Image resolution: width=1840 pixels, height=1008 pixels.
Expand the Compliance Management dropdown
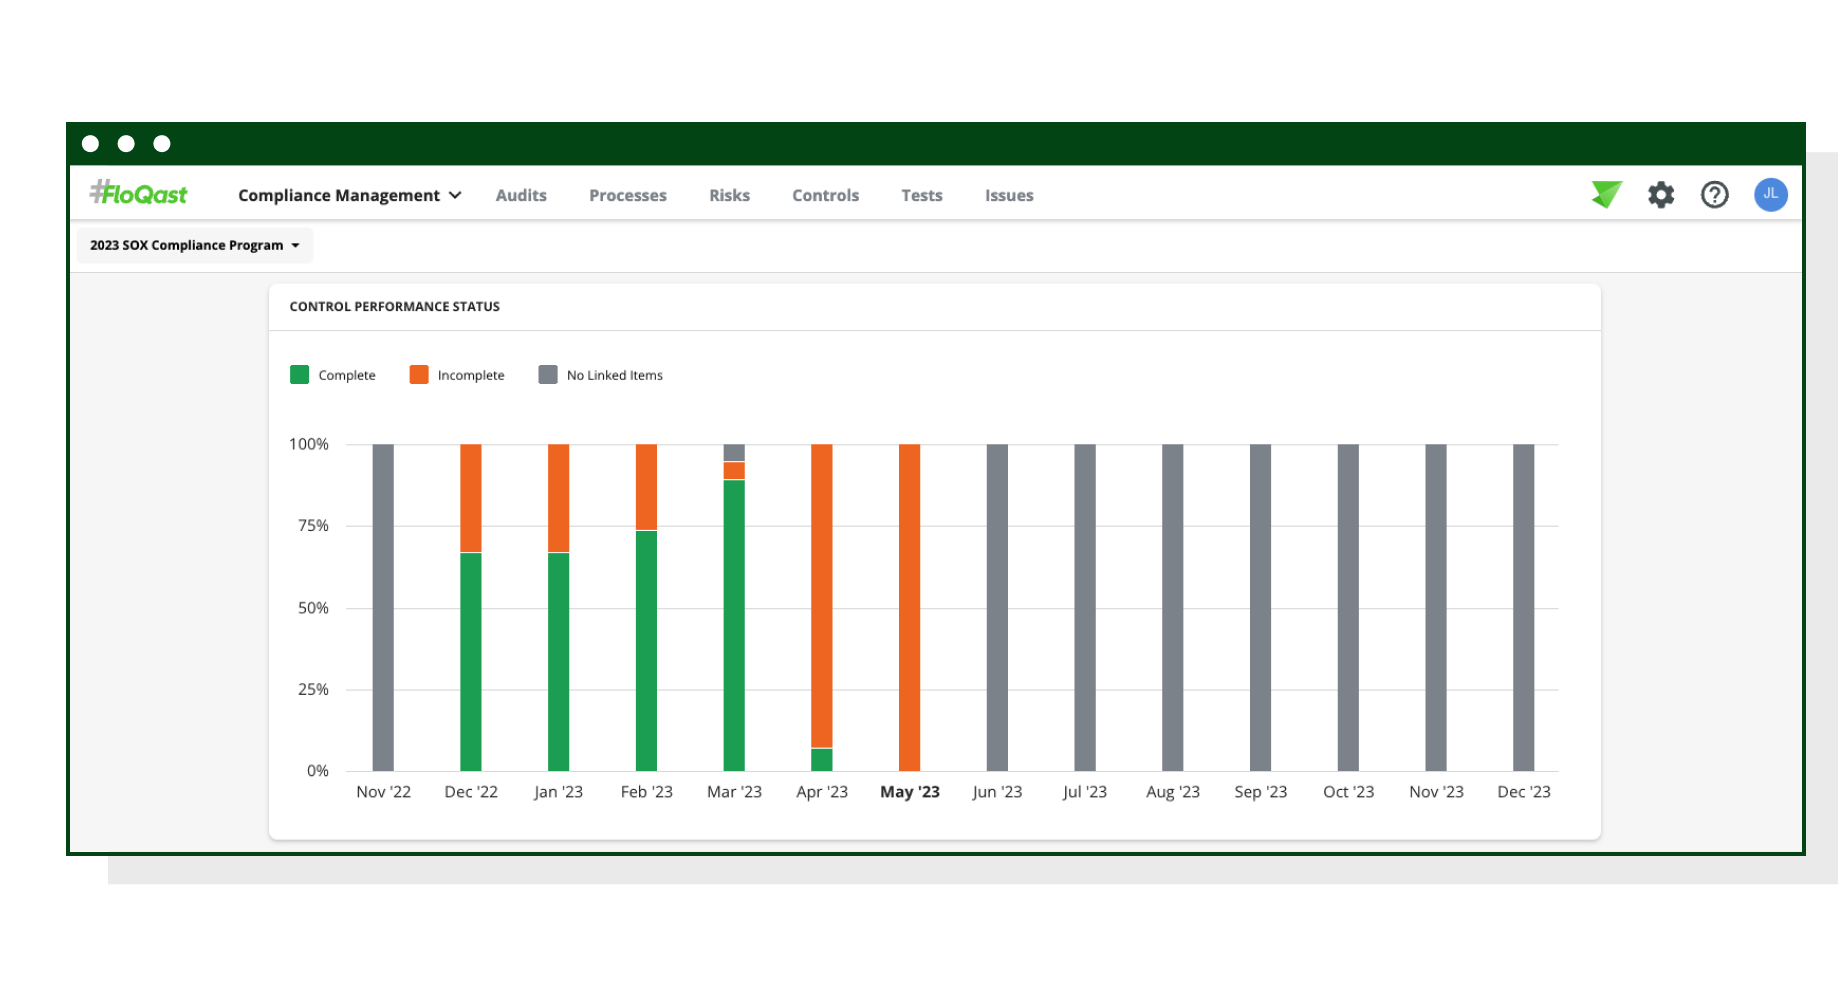coord(349,195)
